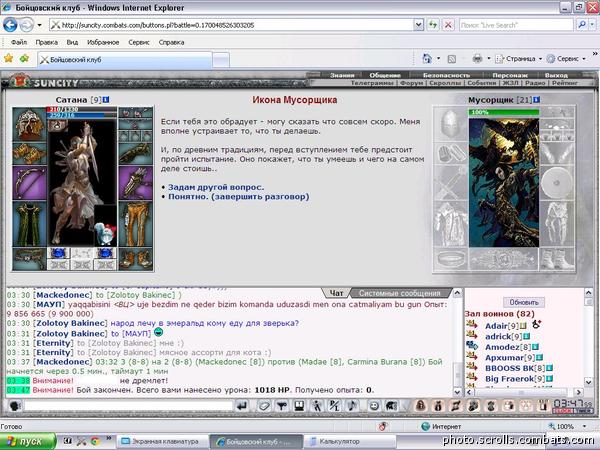The width and height of the screenshot is (600, 450).
Task: Click Сатана's bow weapon slot
Action: tap(29, 183)
